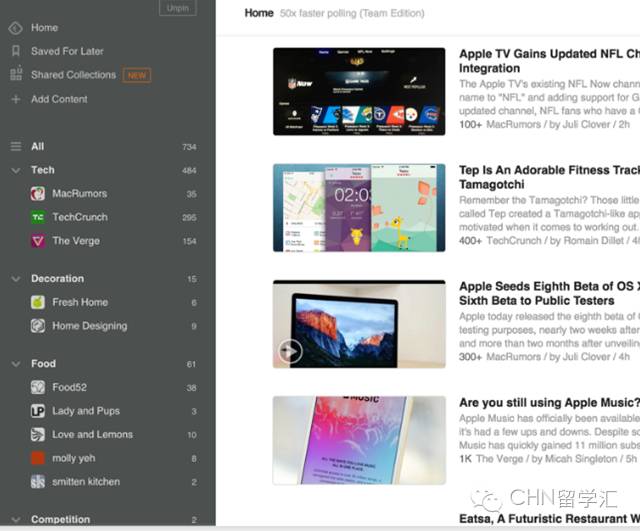Viewport: 640px width, 531px height.
Task: Collapse the Food category
Action: tap(16, 364)
